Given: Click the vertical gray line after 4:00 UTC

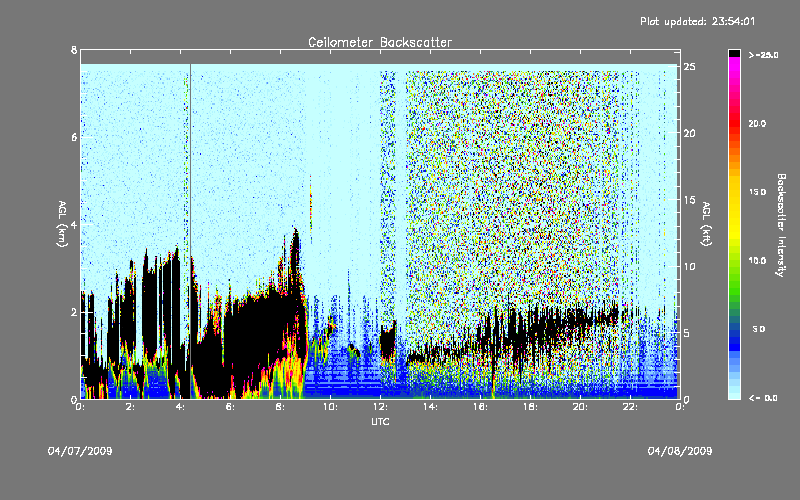Looking at the screenshot, I should 190,230.
